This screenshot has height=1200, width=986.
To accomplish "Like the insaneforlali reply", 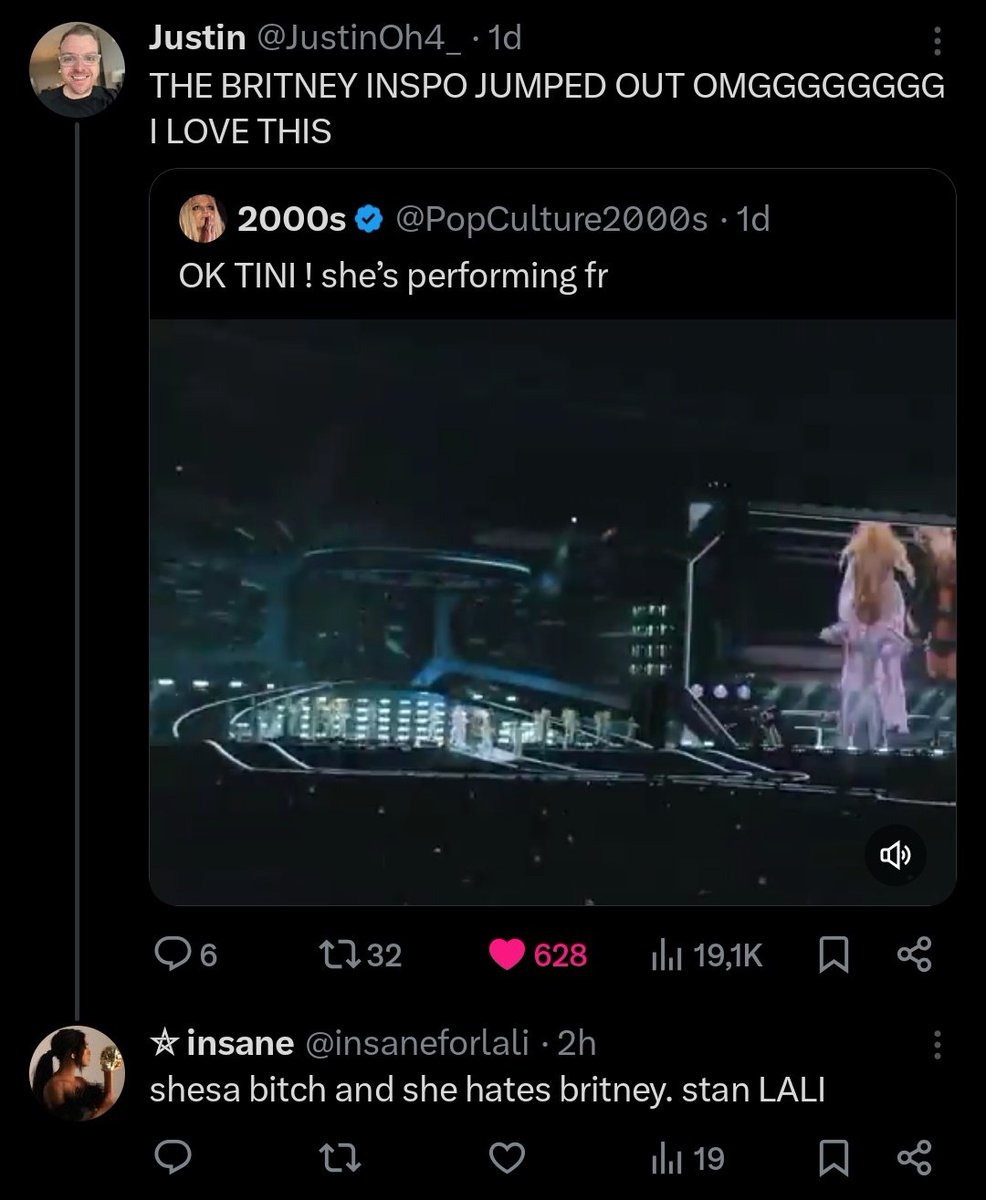I will 507,1158.
